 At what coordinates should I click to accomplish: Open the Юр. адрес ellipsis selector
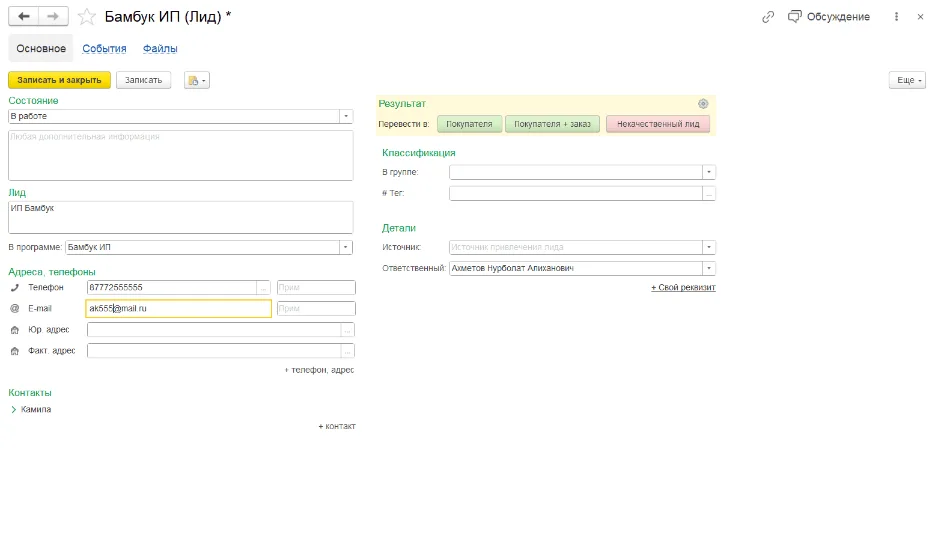[x=348, y=330]
